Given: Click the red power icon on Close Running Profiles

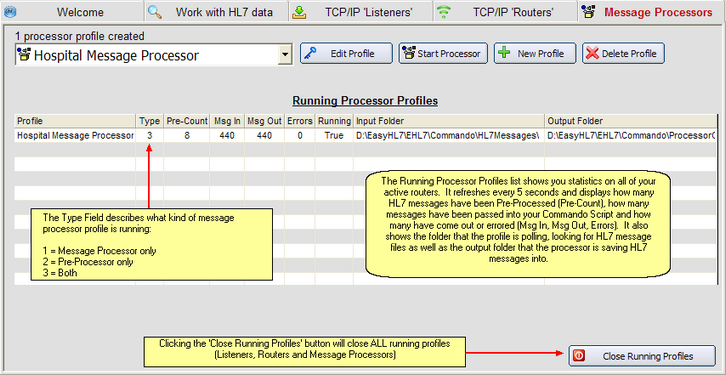Looking at the screenshot, I should [x=579, y=356].
